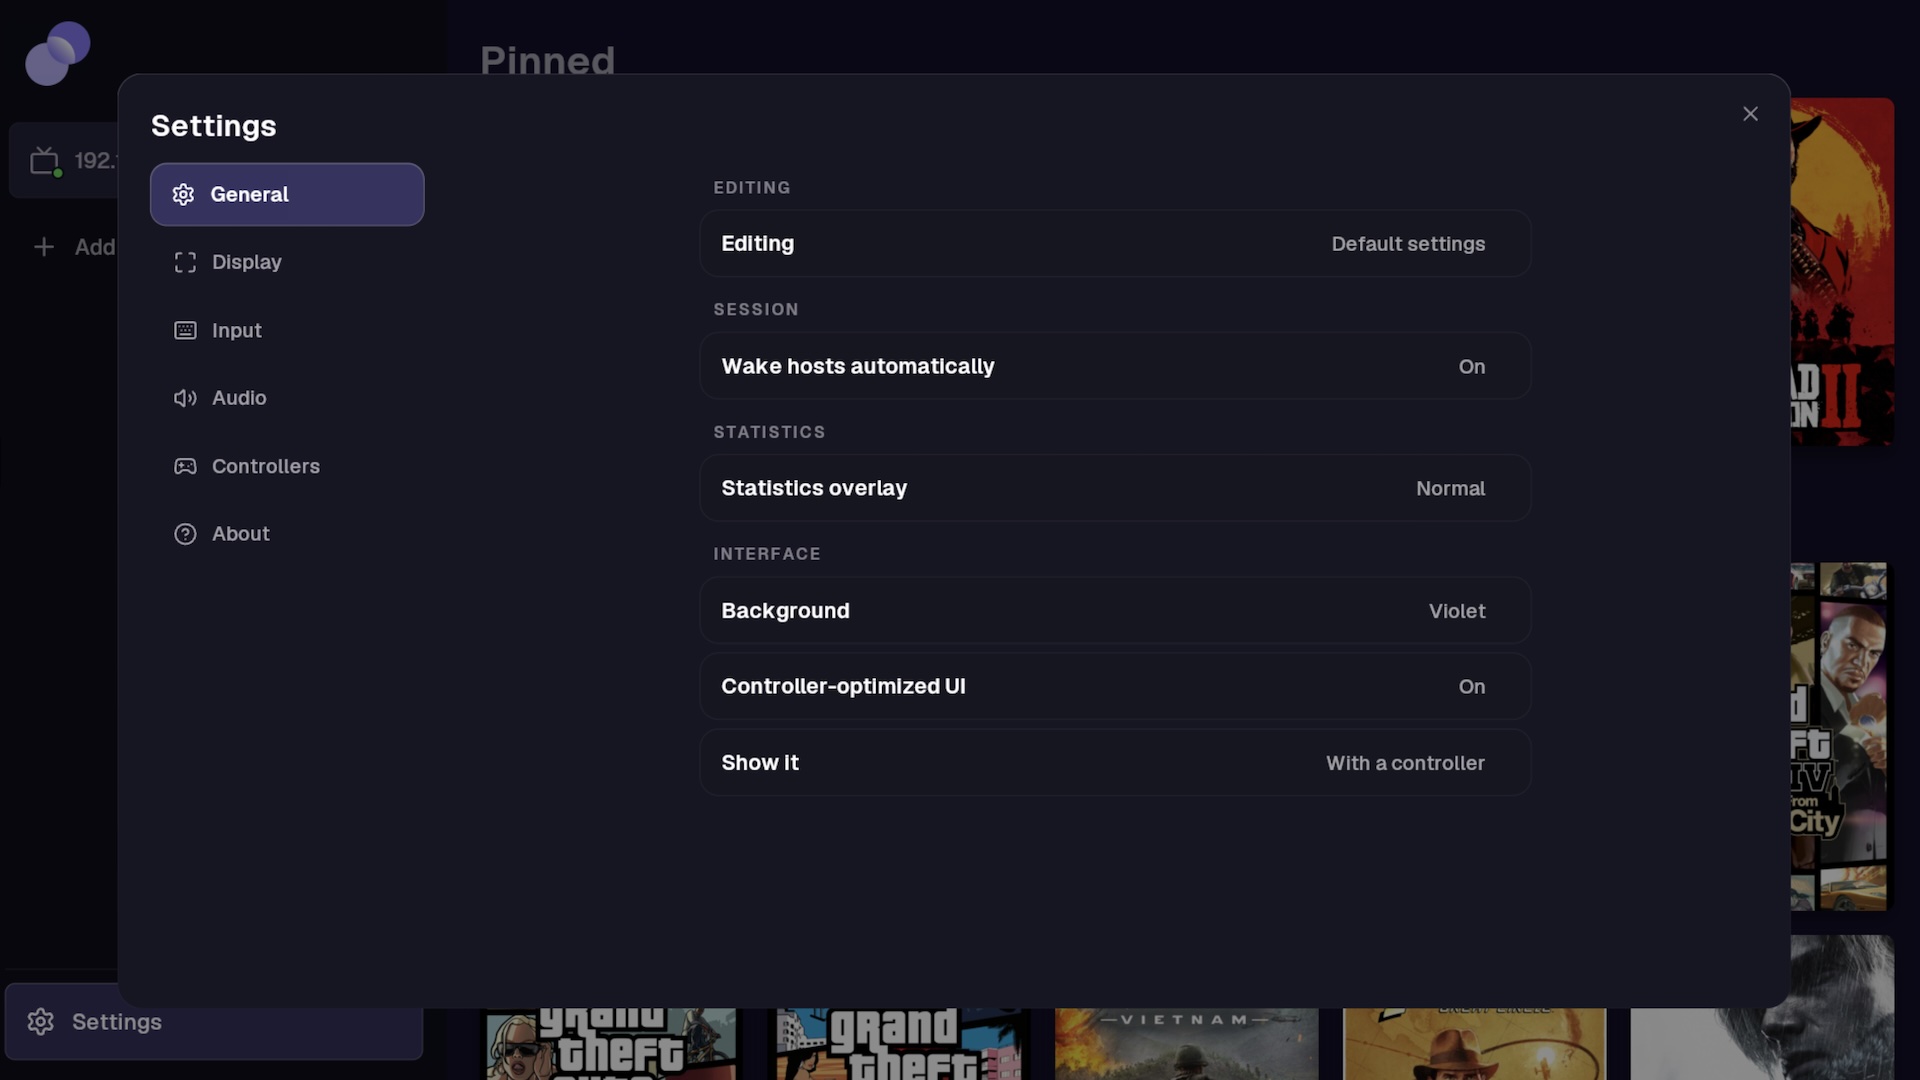Image resolution: width=1920 pixels, height=1080 pixels.
Task: Click the app logo in top-left corner
Action: pyautogui.click(x=57, y=54)
